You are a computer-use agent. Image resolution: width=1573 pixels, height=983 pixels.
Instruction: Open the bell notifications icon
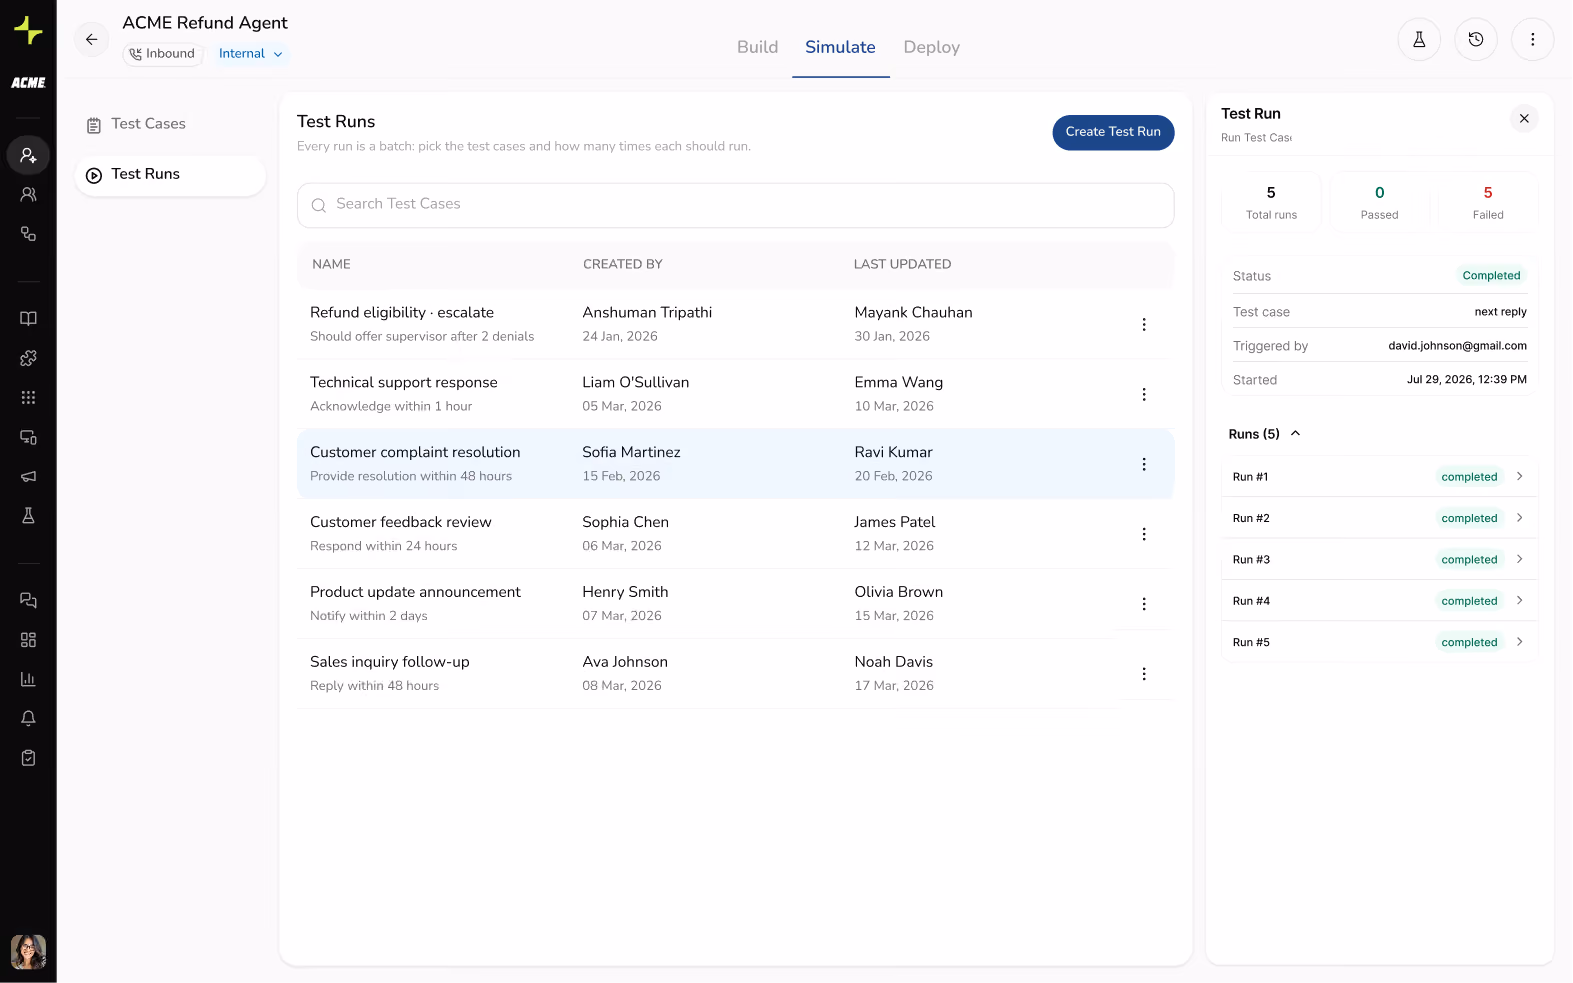coord(28,718)
